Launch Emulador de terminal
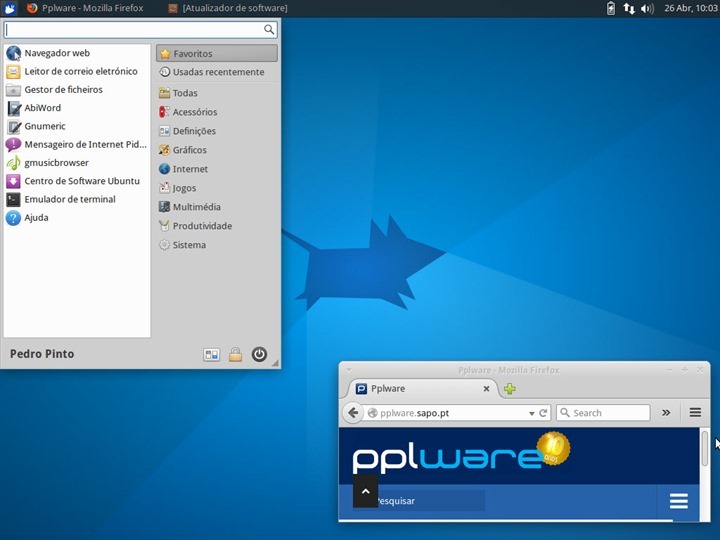Viewport: 720px width, 540px height. tap(77, 199)
